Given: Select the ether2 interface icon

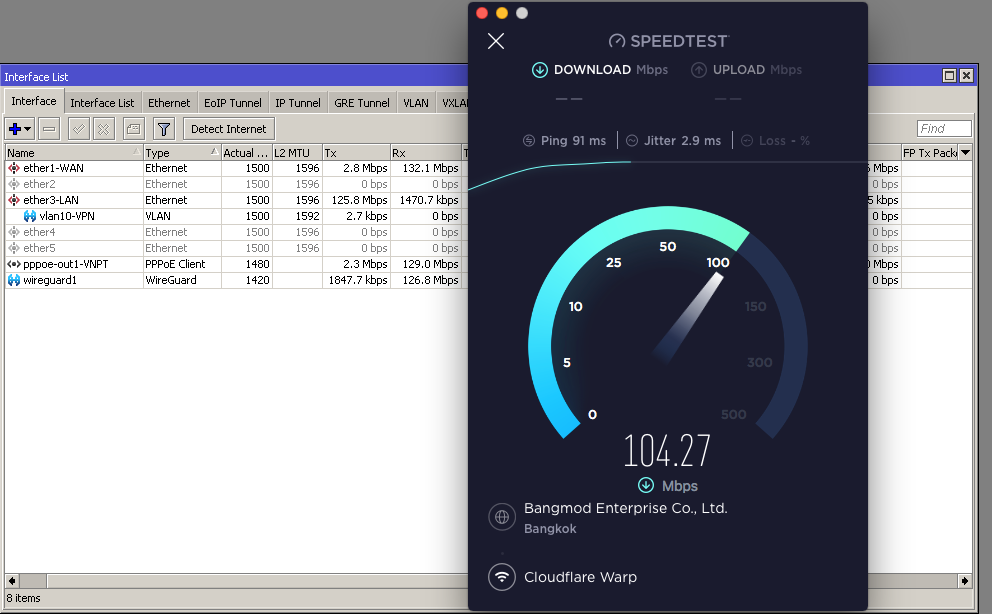Looking at the screenshot, I should tap(13, 184).
